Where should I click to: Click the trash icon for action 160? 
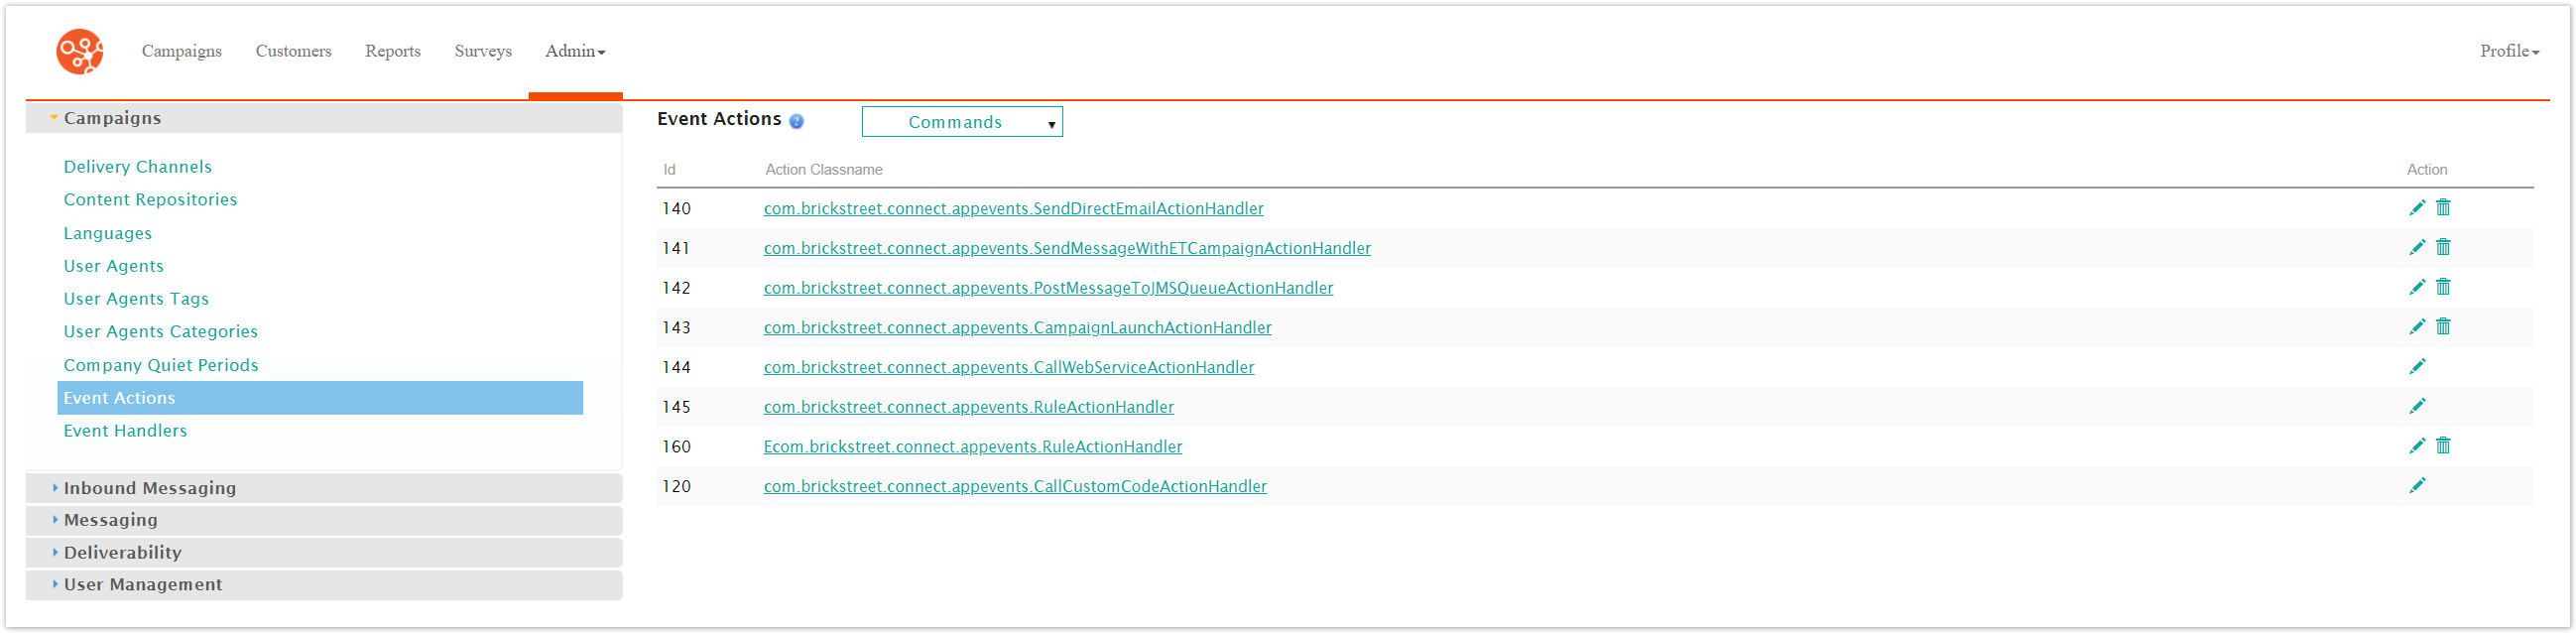[x=2442, y=446]
